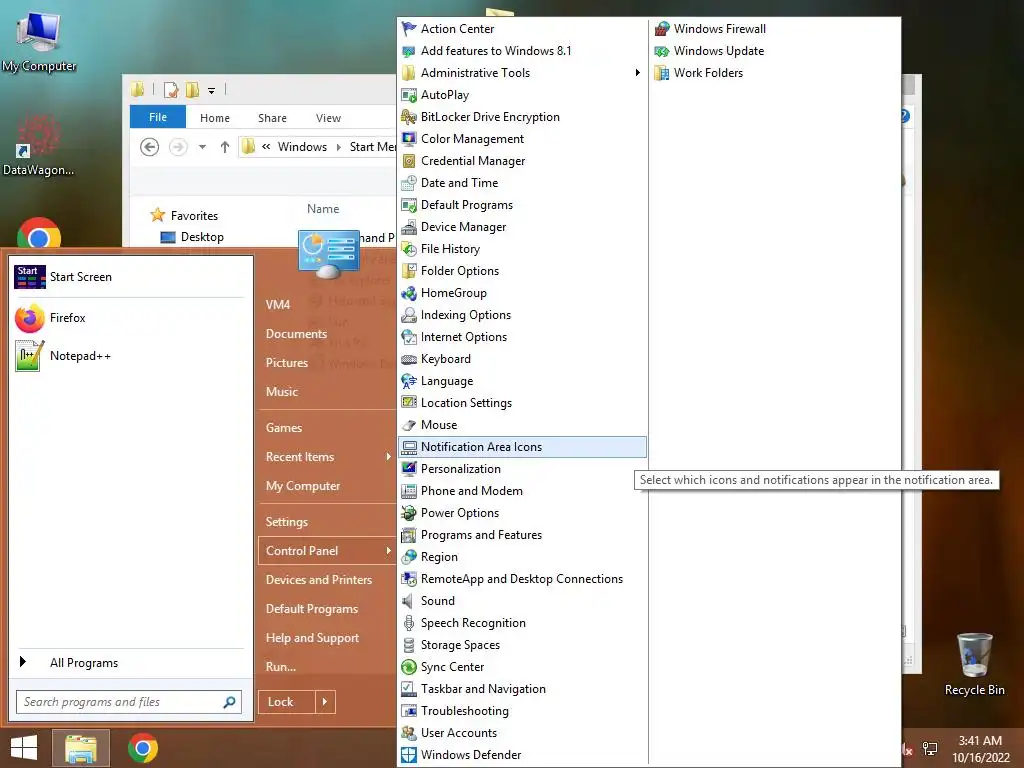Click Explorer back navigation arrow

(x=150, y=147)
